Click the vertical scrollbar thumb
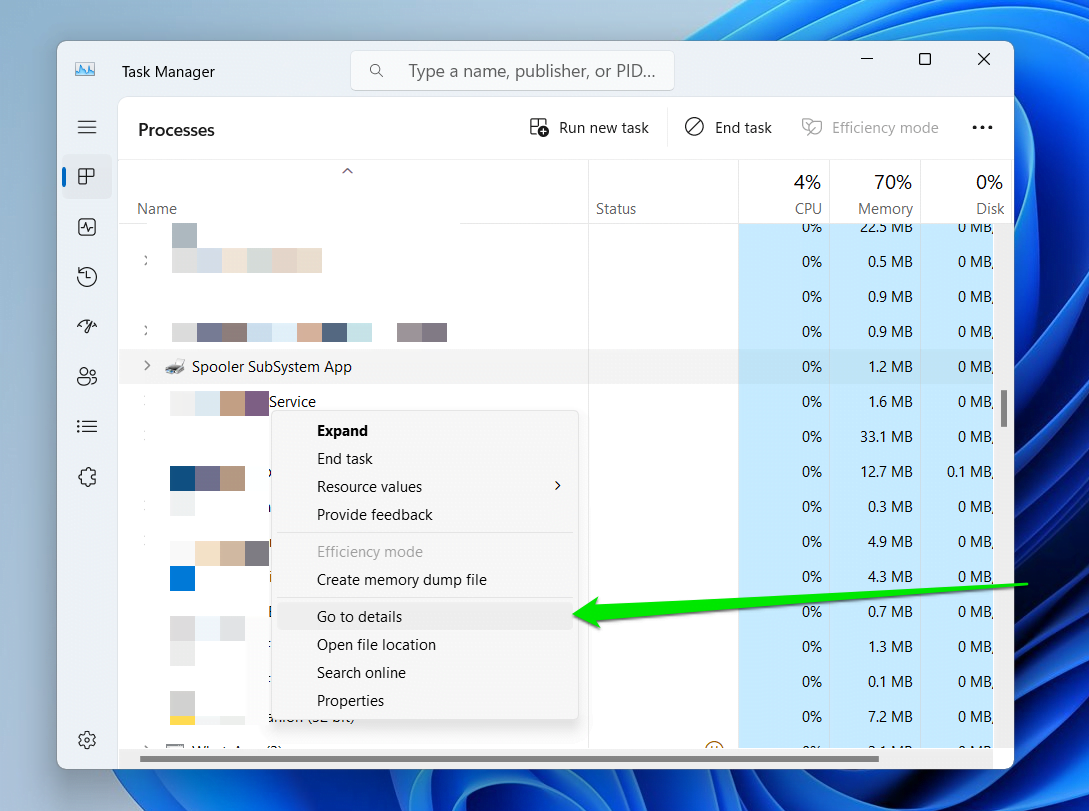Image resolution: width=1089 pixels, height=811 pixels. (x=1004, y=408)
